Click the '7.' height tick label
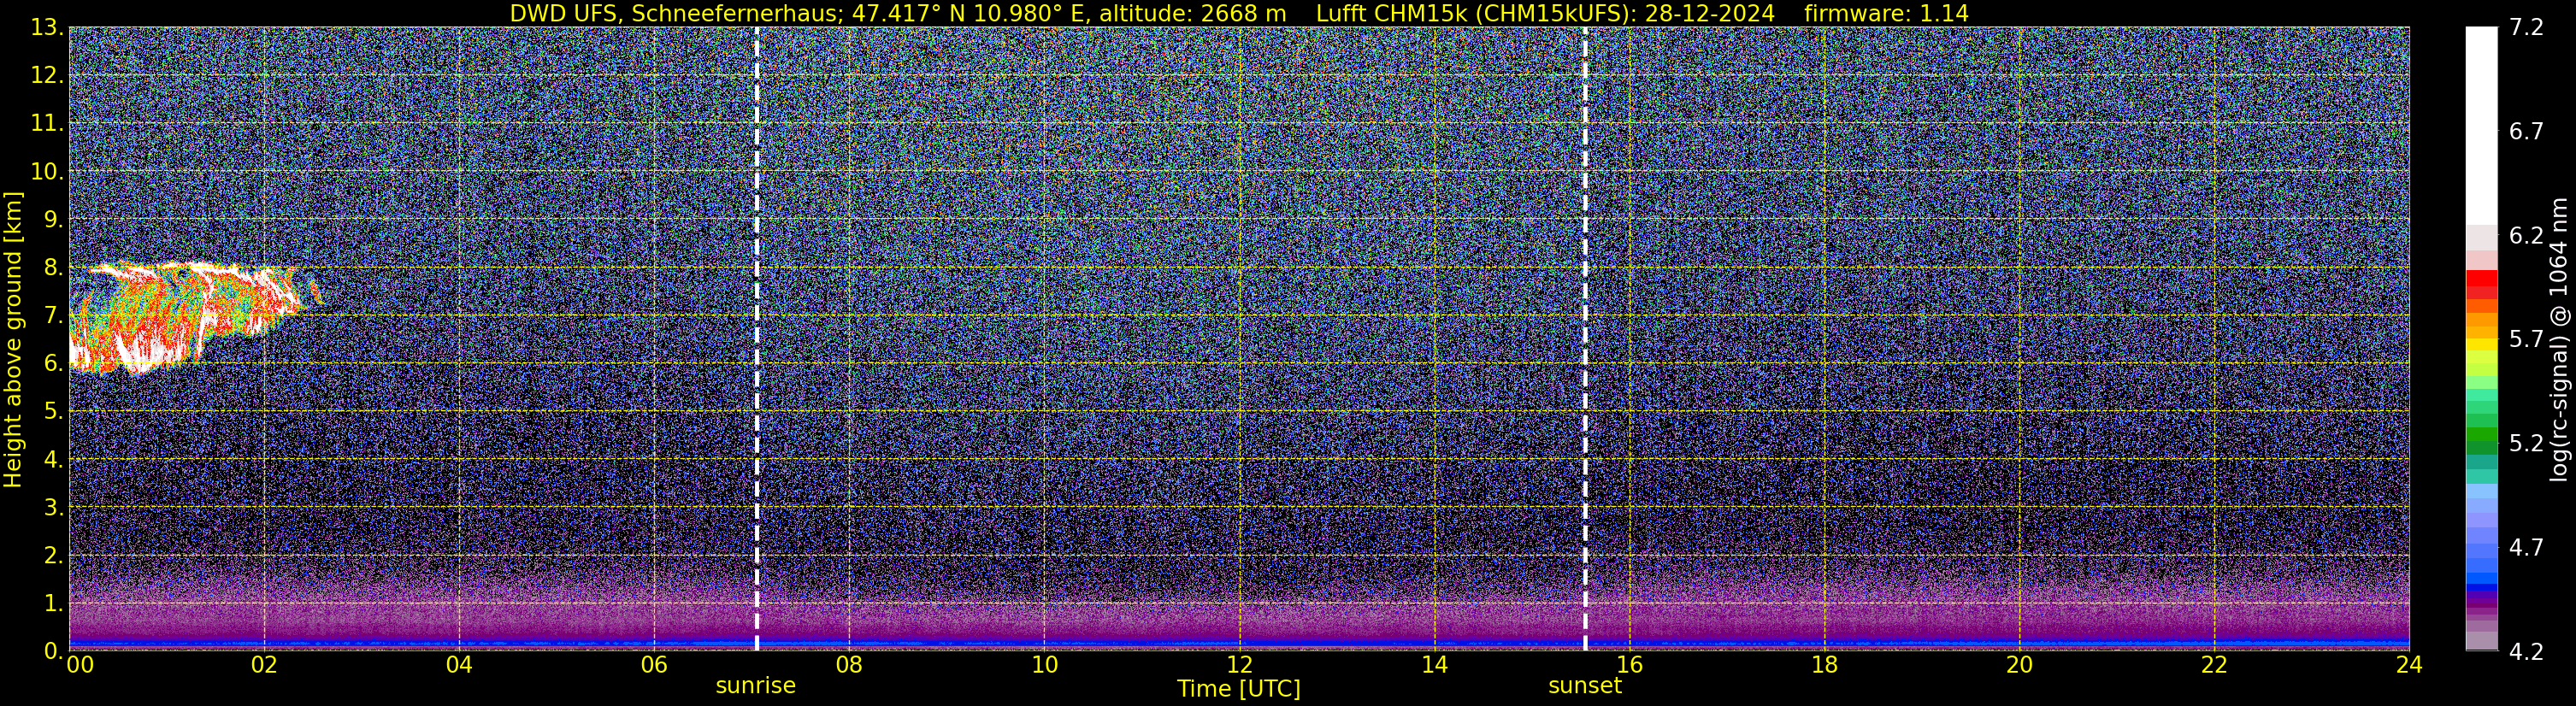 tap(53, 316)
